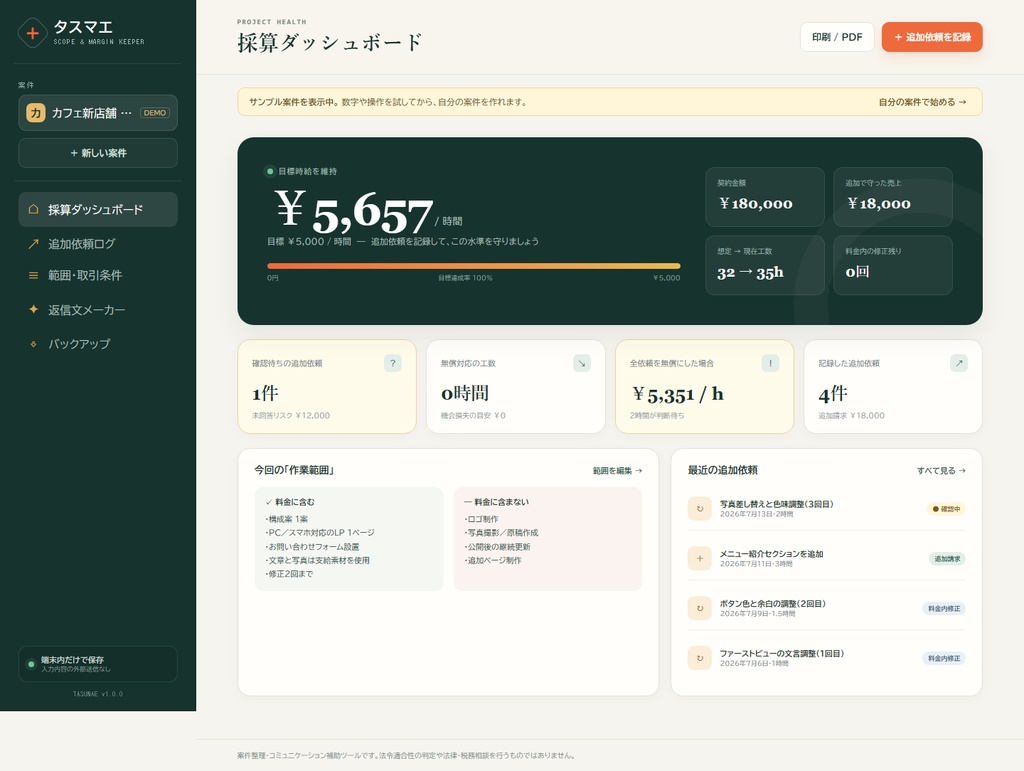The height and width of the screenshot is (771, 1024).
Task: Click the 追加請求 status badge
Action: pos(947,559)
